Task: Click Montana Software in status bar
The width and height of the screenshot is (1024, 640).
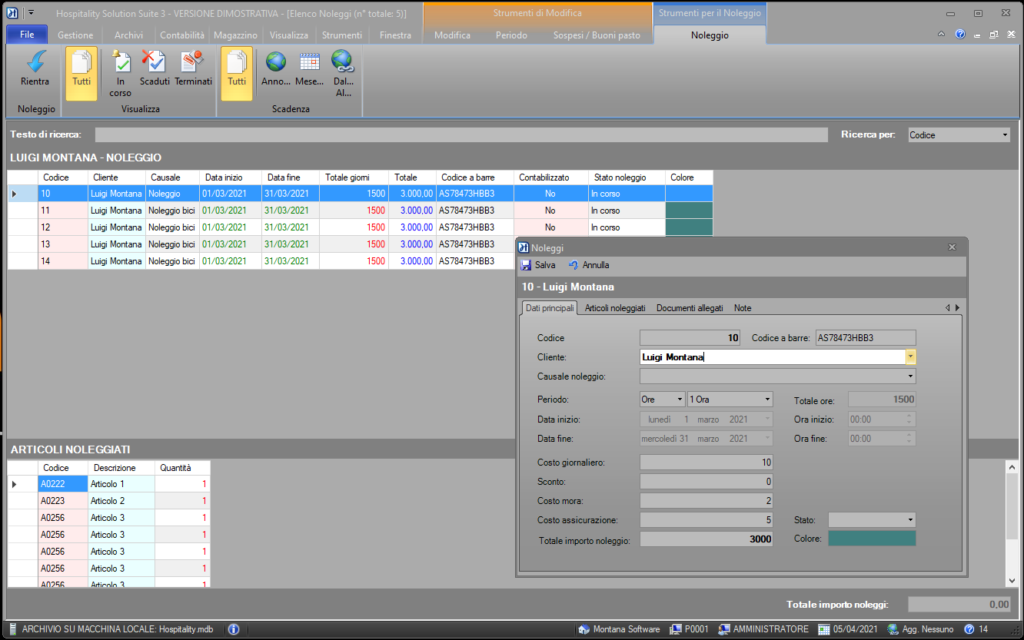Action: (619, 630)
